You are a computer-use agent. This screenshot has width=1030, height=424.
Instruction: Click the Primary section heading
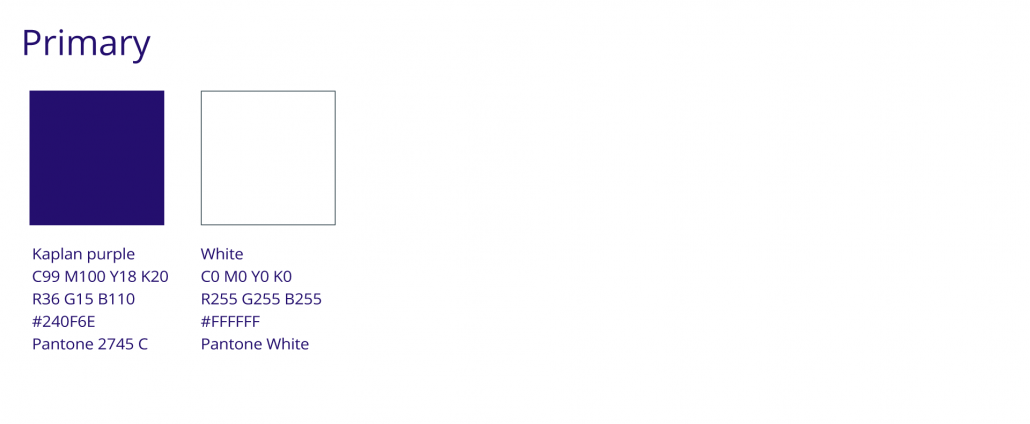[86, 45]
